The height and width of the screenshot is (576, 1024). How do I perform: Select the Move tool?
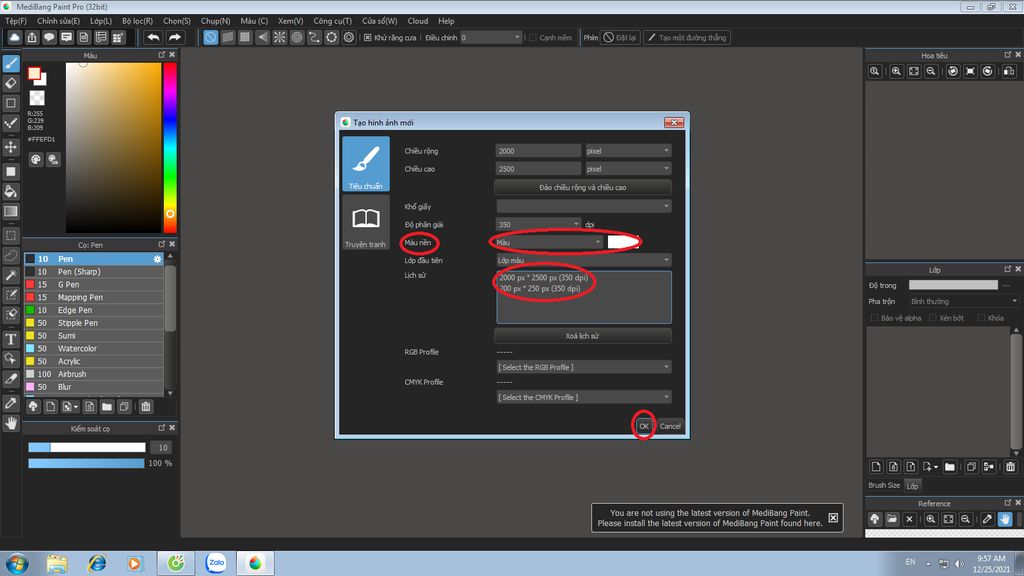tap(11, 147)
